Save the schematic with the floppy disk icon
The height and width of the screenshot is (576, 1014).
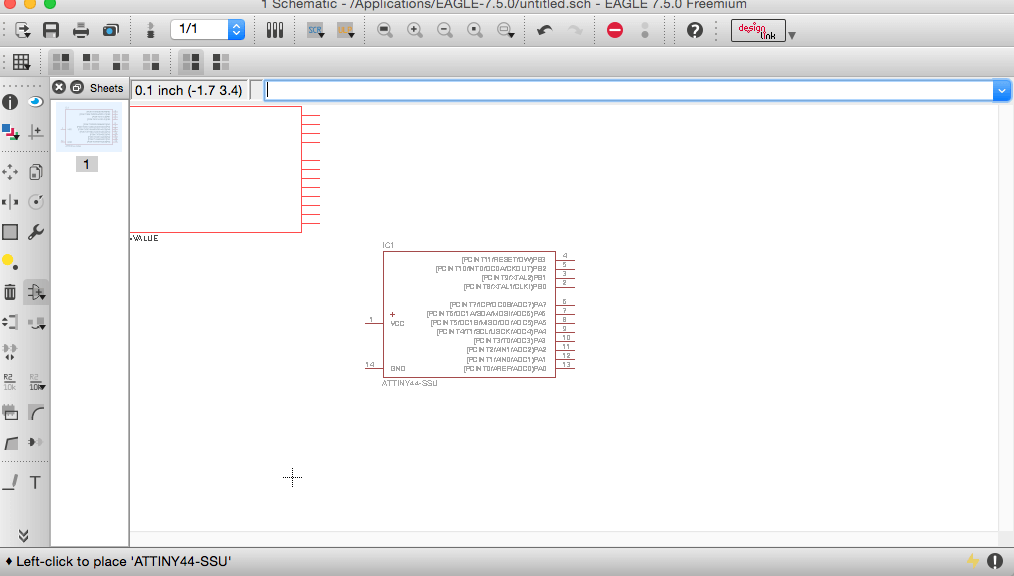51,30
